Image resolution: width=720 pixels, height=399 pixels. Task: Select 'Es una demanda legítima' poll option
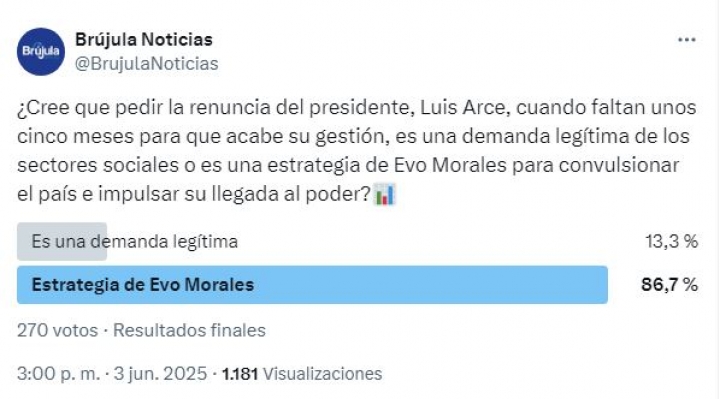(x=135, y=242)
